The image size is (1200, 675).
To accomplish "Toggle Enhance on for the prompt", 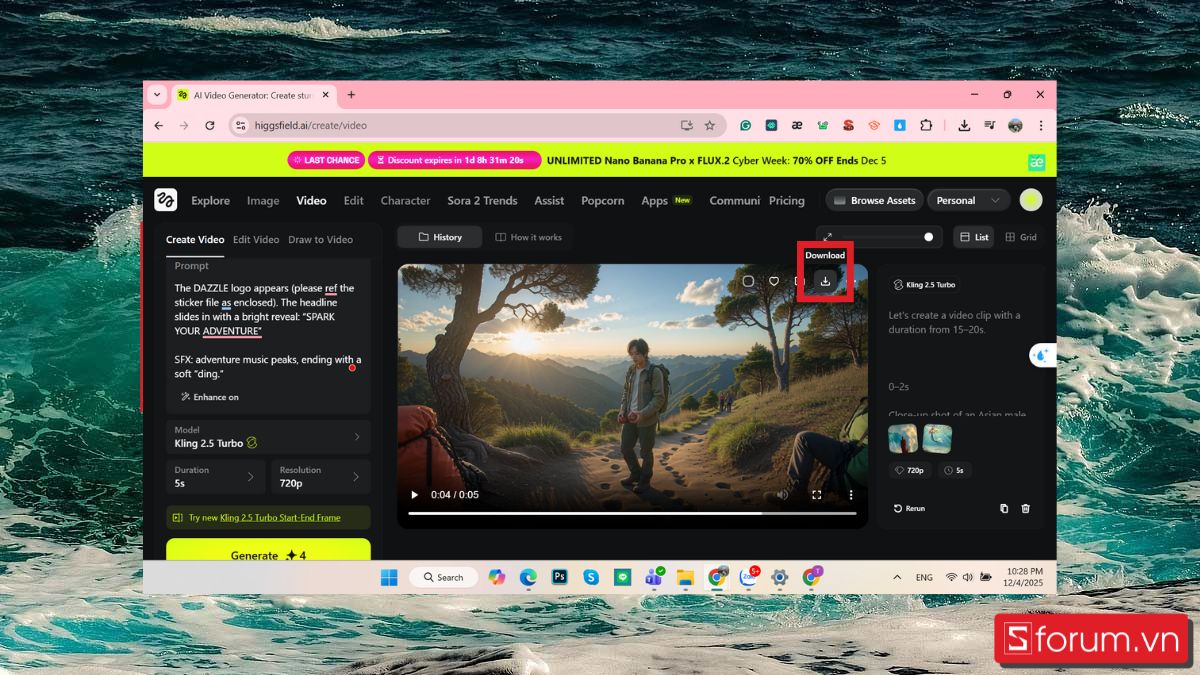I will 210,397.
